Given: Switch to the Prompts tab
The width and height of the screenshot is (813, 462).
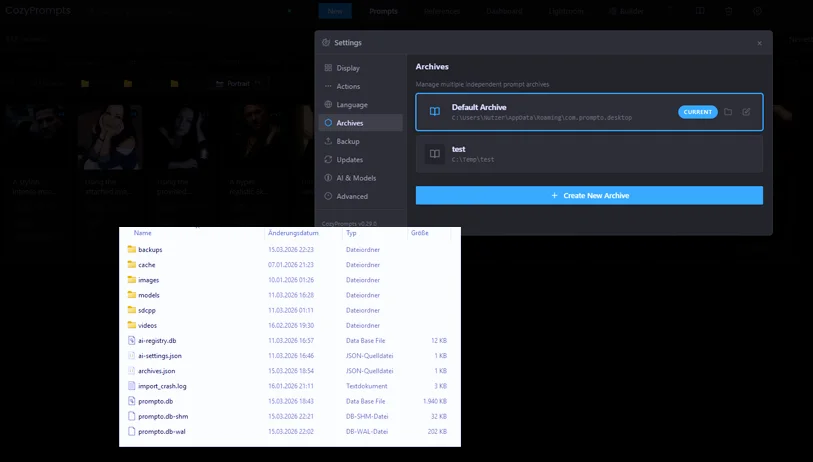Looking at the screenshot, I should pos(383,11).
